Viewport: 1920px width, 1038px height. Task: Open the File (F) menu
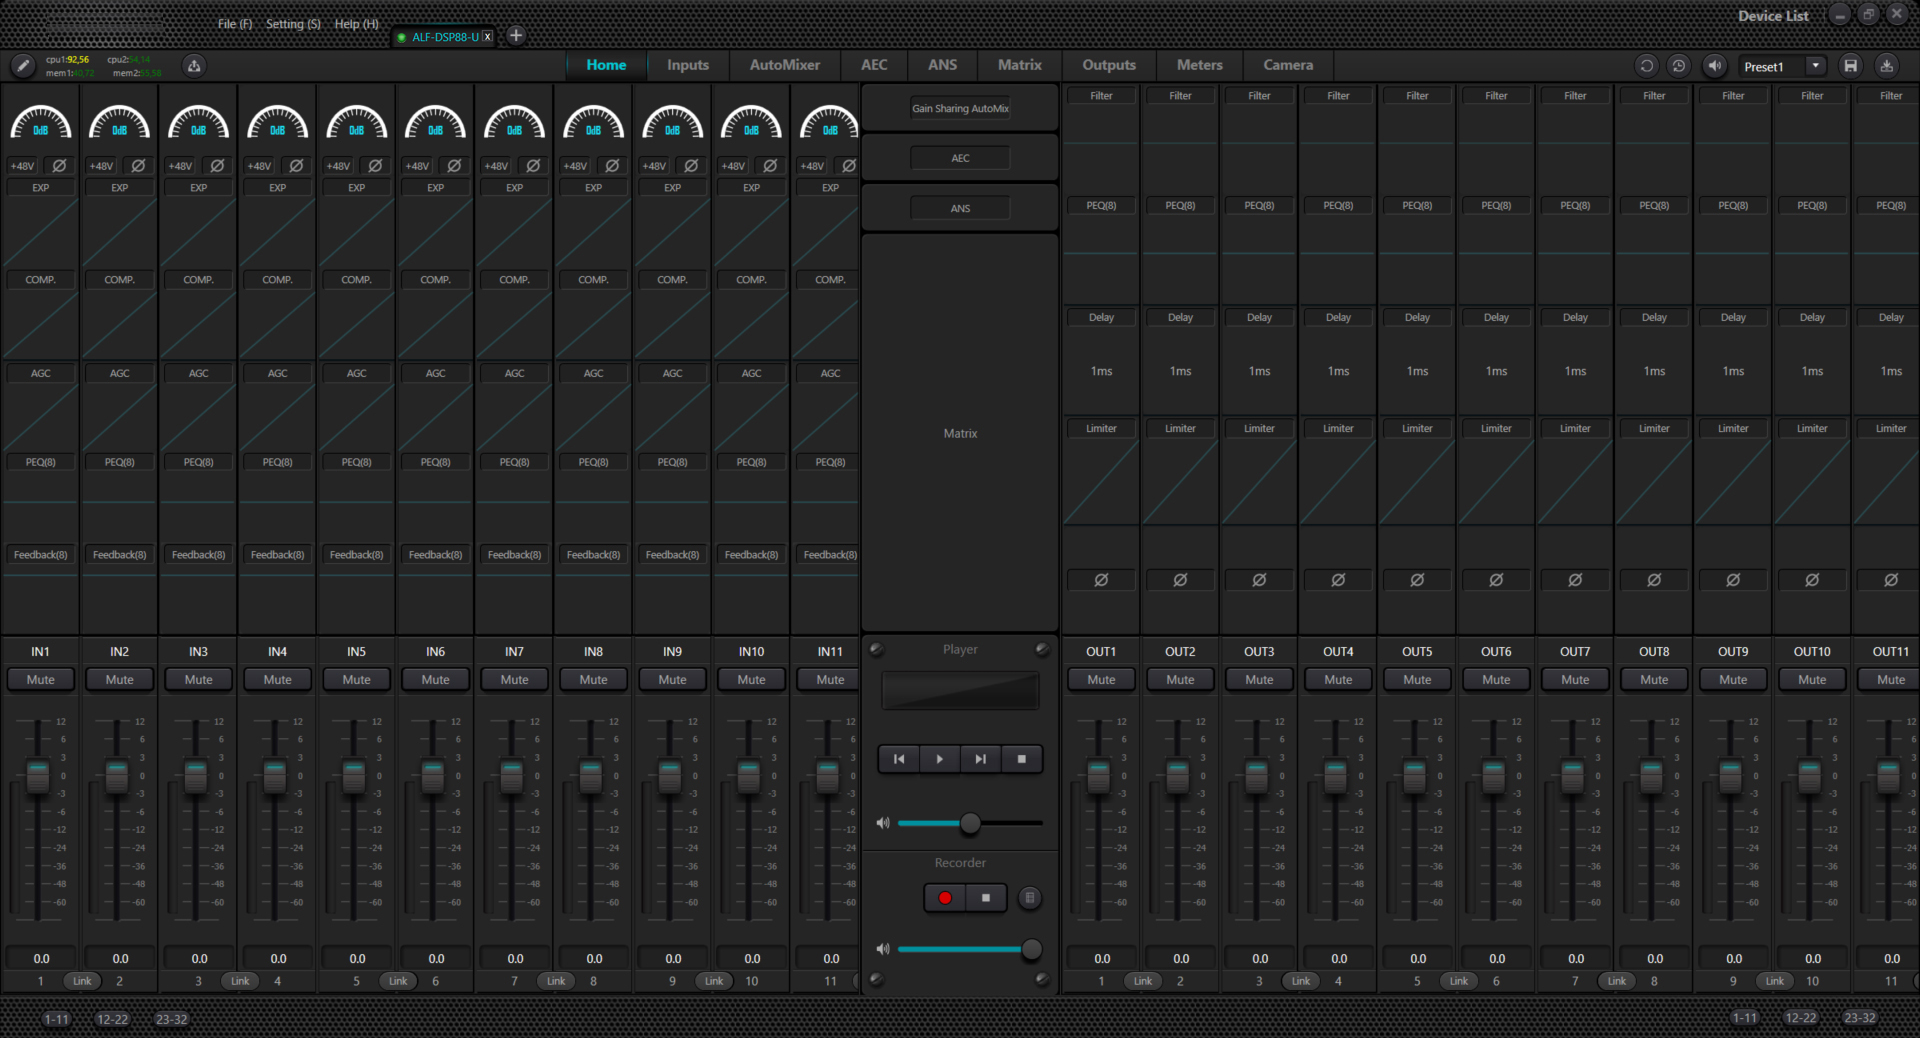(235, 24)
